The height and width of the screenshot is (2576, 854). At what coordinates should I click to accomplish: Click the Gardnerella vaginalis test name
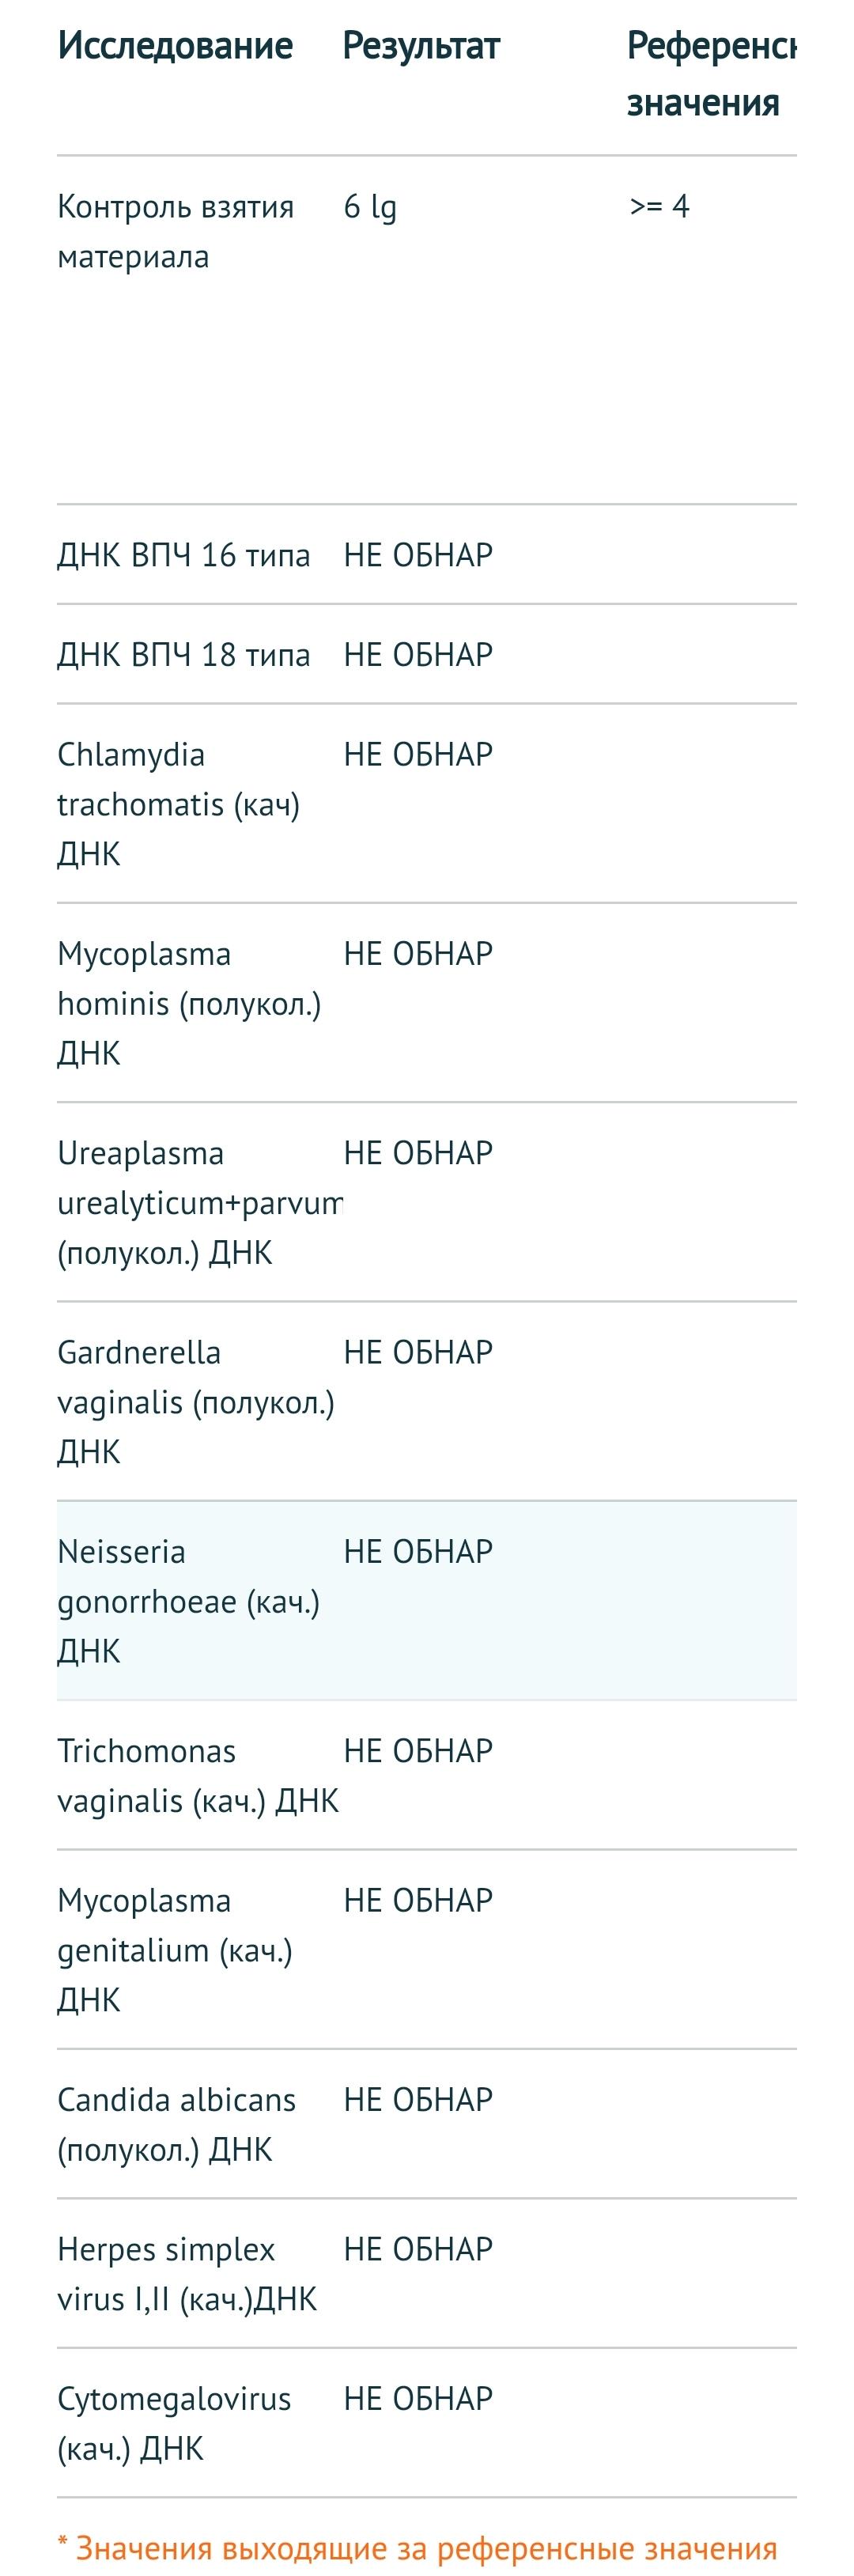[x=195, y=1401]
